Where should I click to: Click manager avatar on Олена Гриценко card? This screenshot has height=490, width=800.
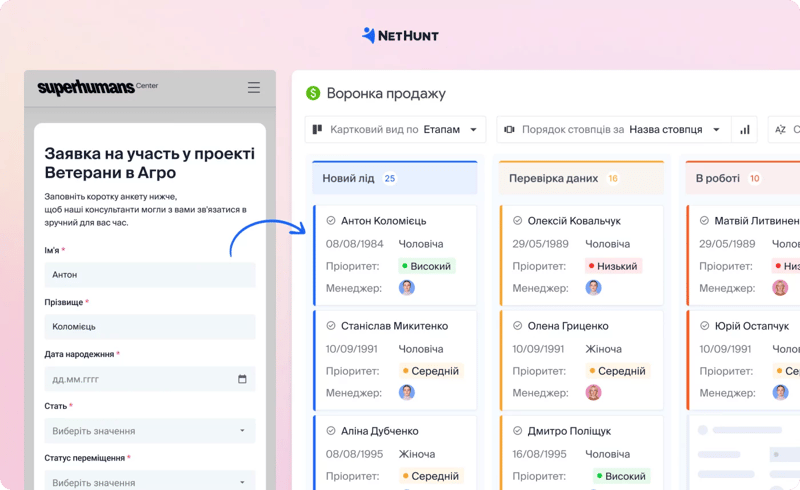tap(593, 392)
